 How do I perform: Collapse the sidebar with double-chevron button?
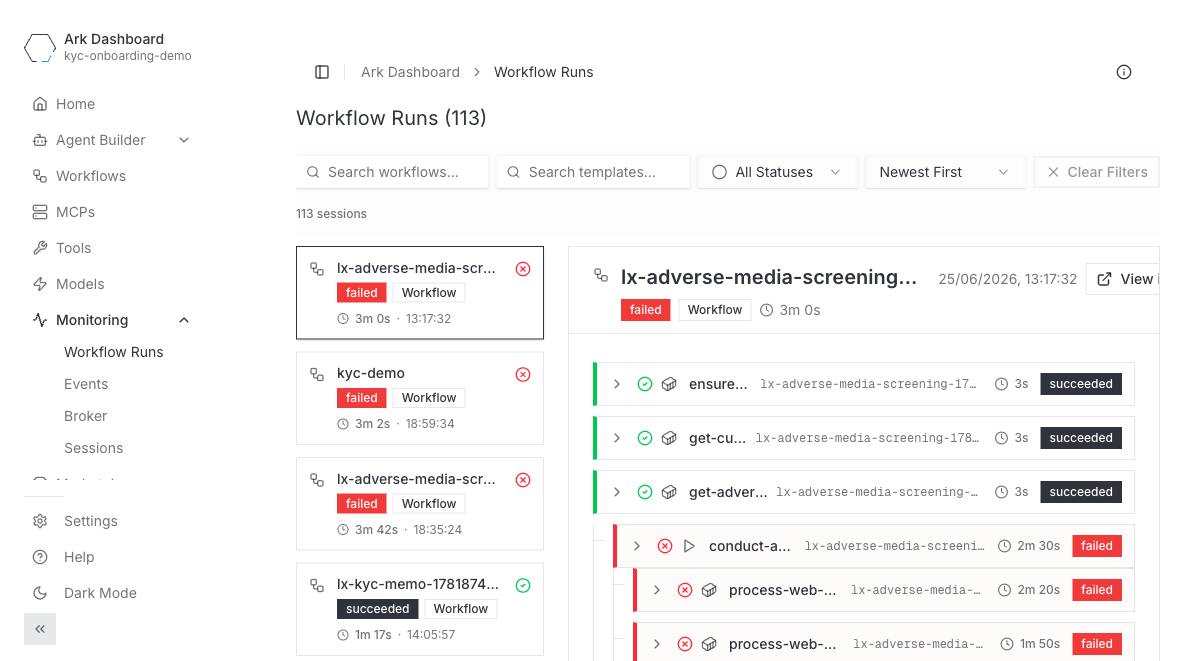(40, 629)
